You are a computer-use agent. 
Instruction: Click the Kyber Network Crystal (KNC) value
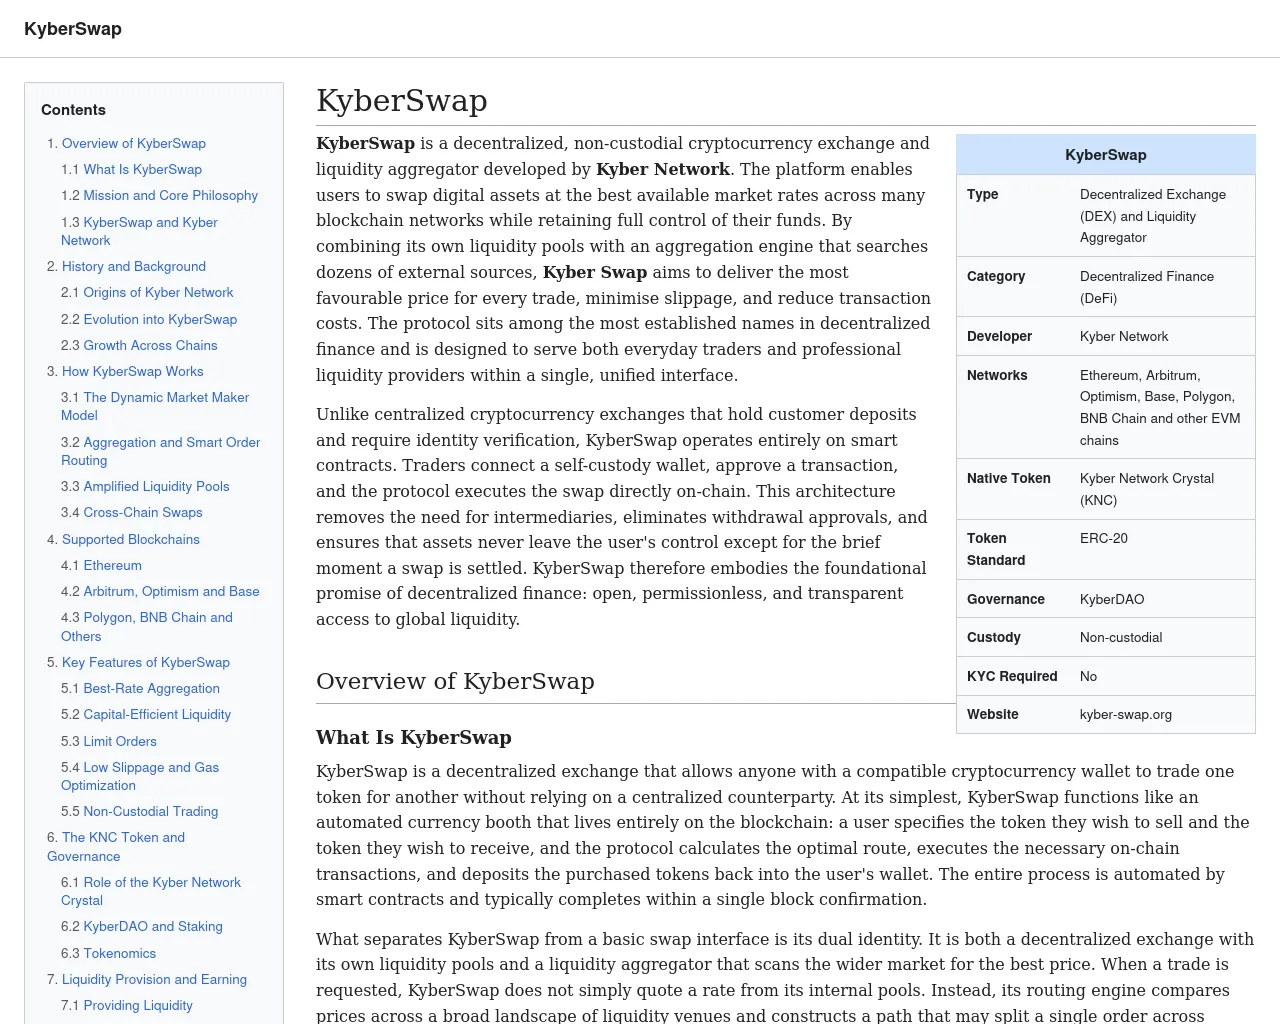(1147, 489)
